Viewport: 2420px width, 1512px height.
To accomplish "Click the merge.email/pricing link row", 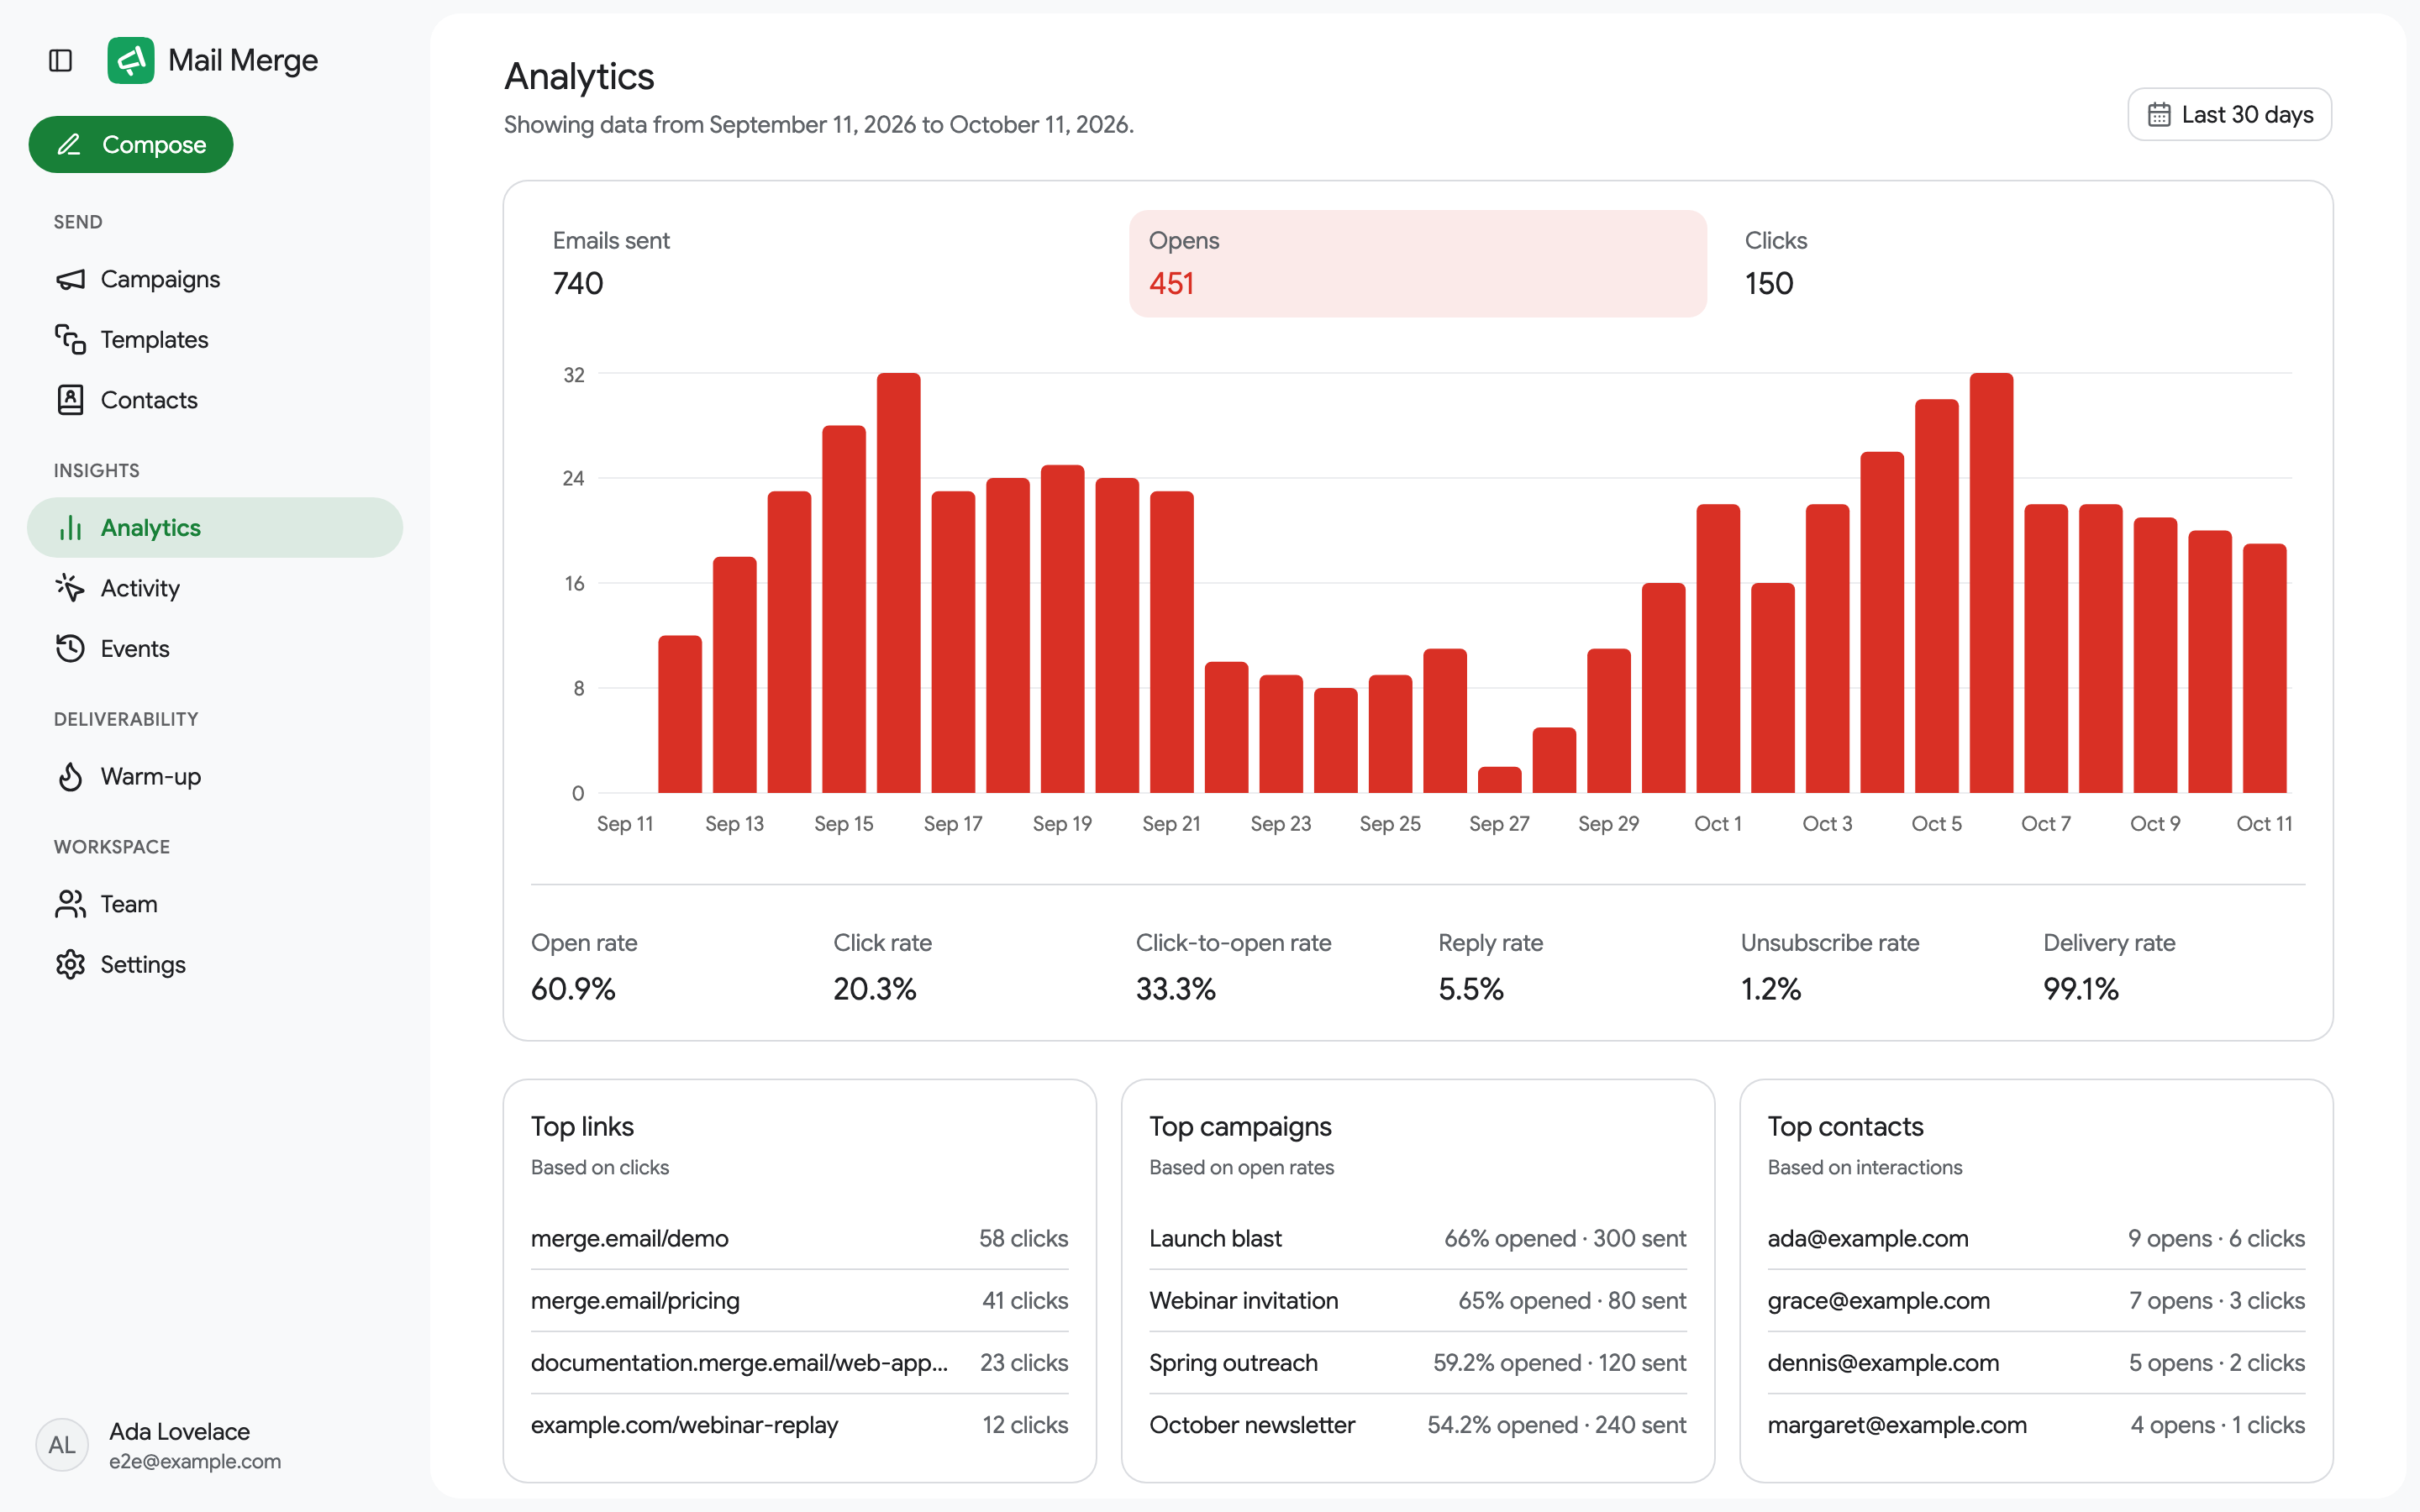I will click(x=799, y=1301).
